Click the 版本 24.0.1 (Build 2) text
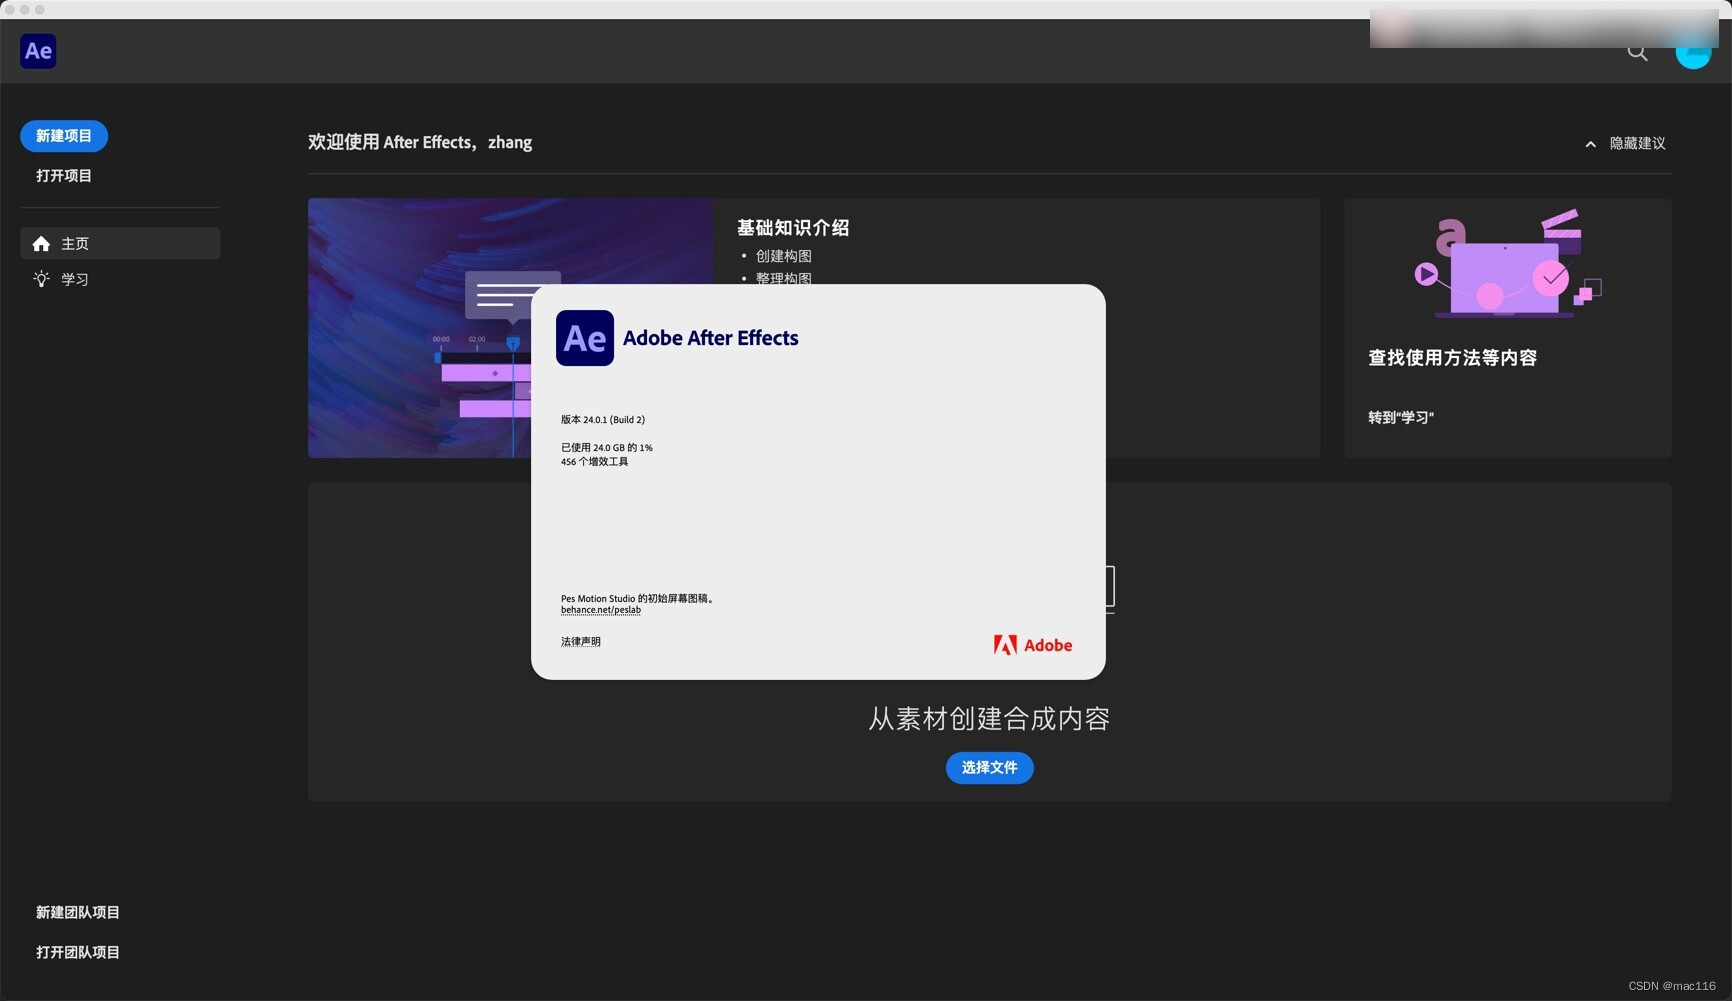 [x=603, y=420]
